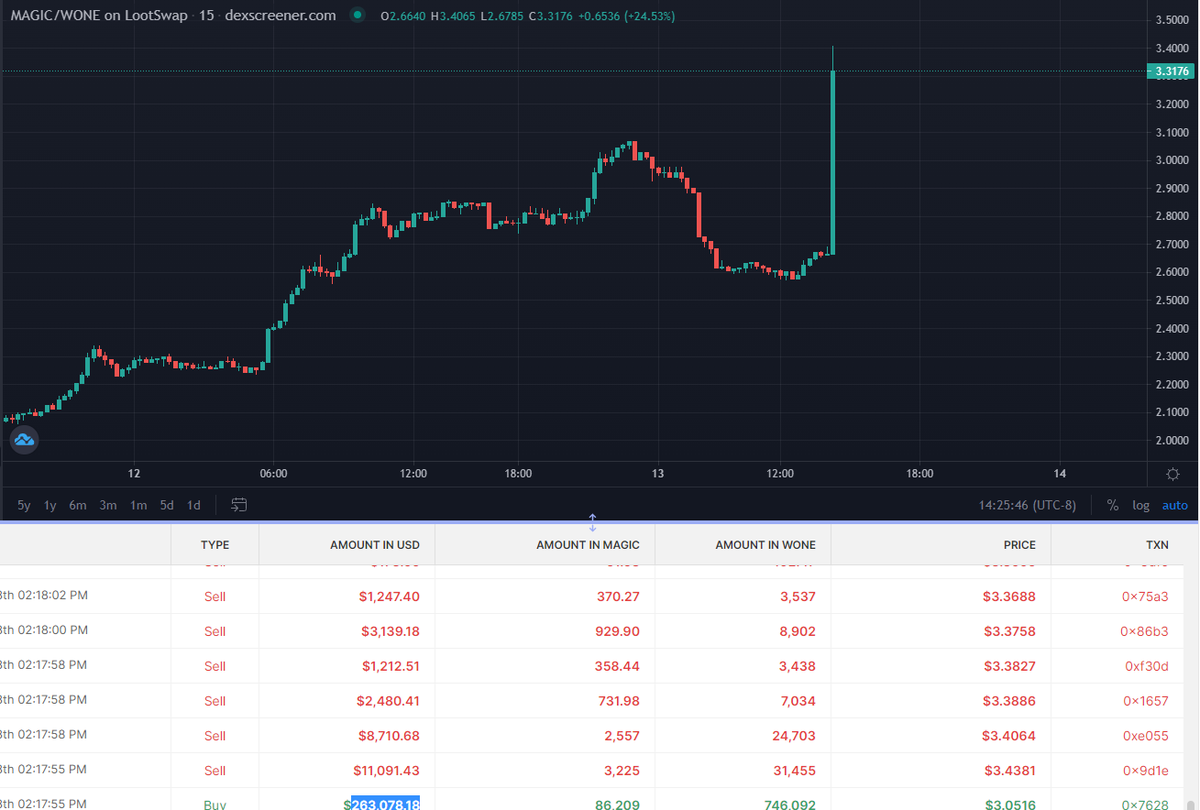
Task: Set chart range to 1d
Action: tap(194, 505)
